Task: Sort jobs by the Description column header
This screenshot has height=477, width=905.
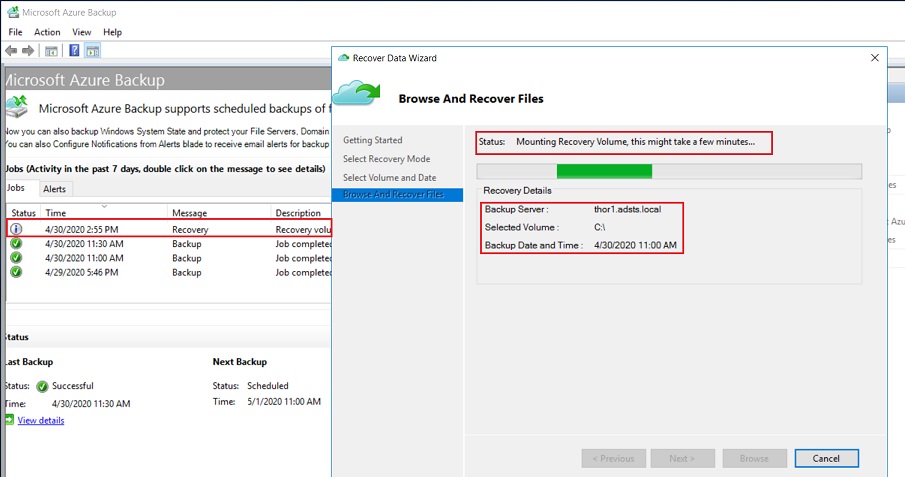Action: (301, 213)
